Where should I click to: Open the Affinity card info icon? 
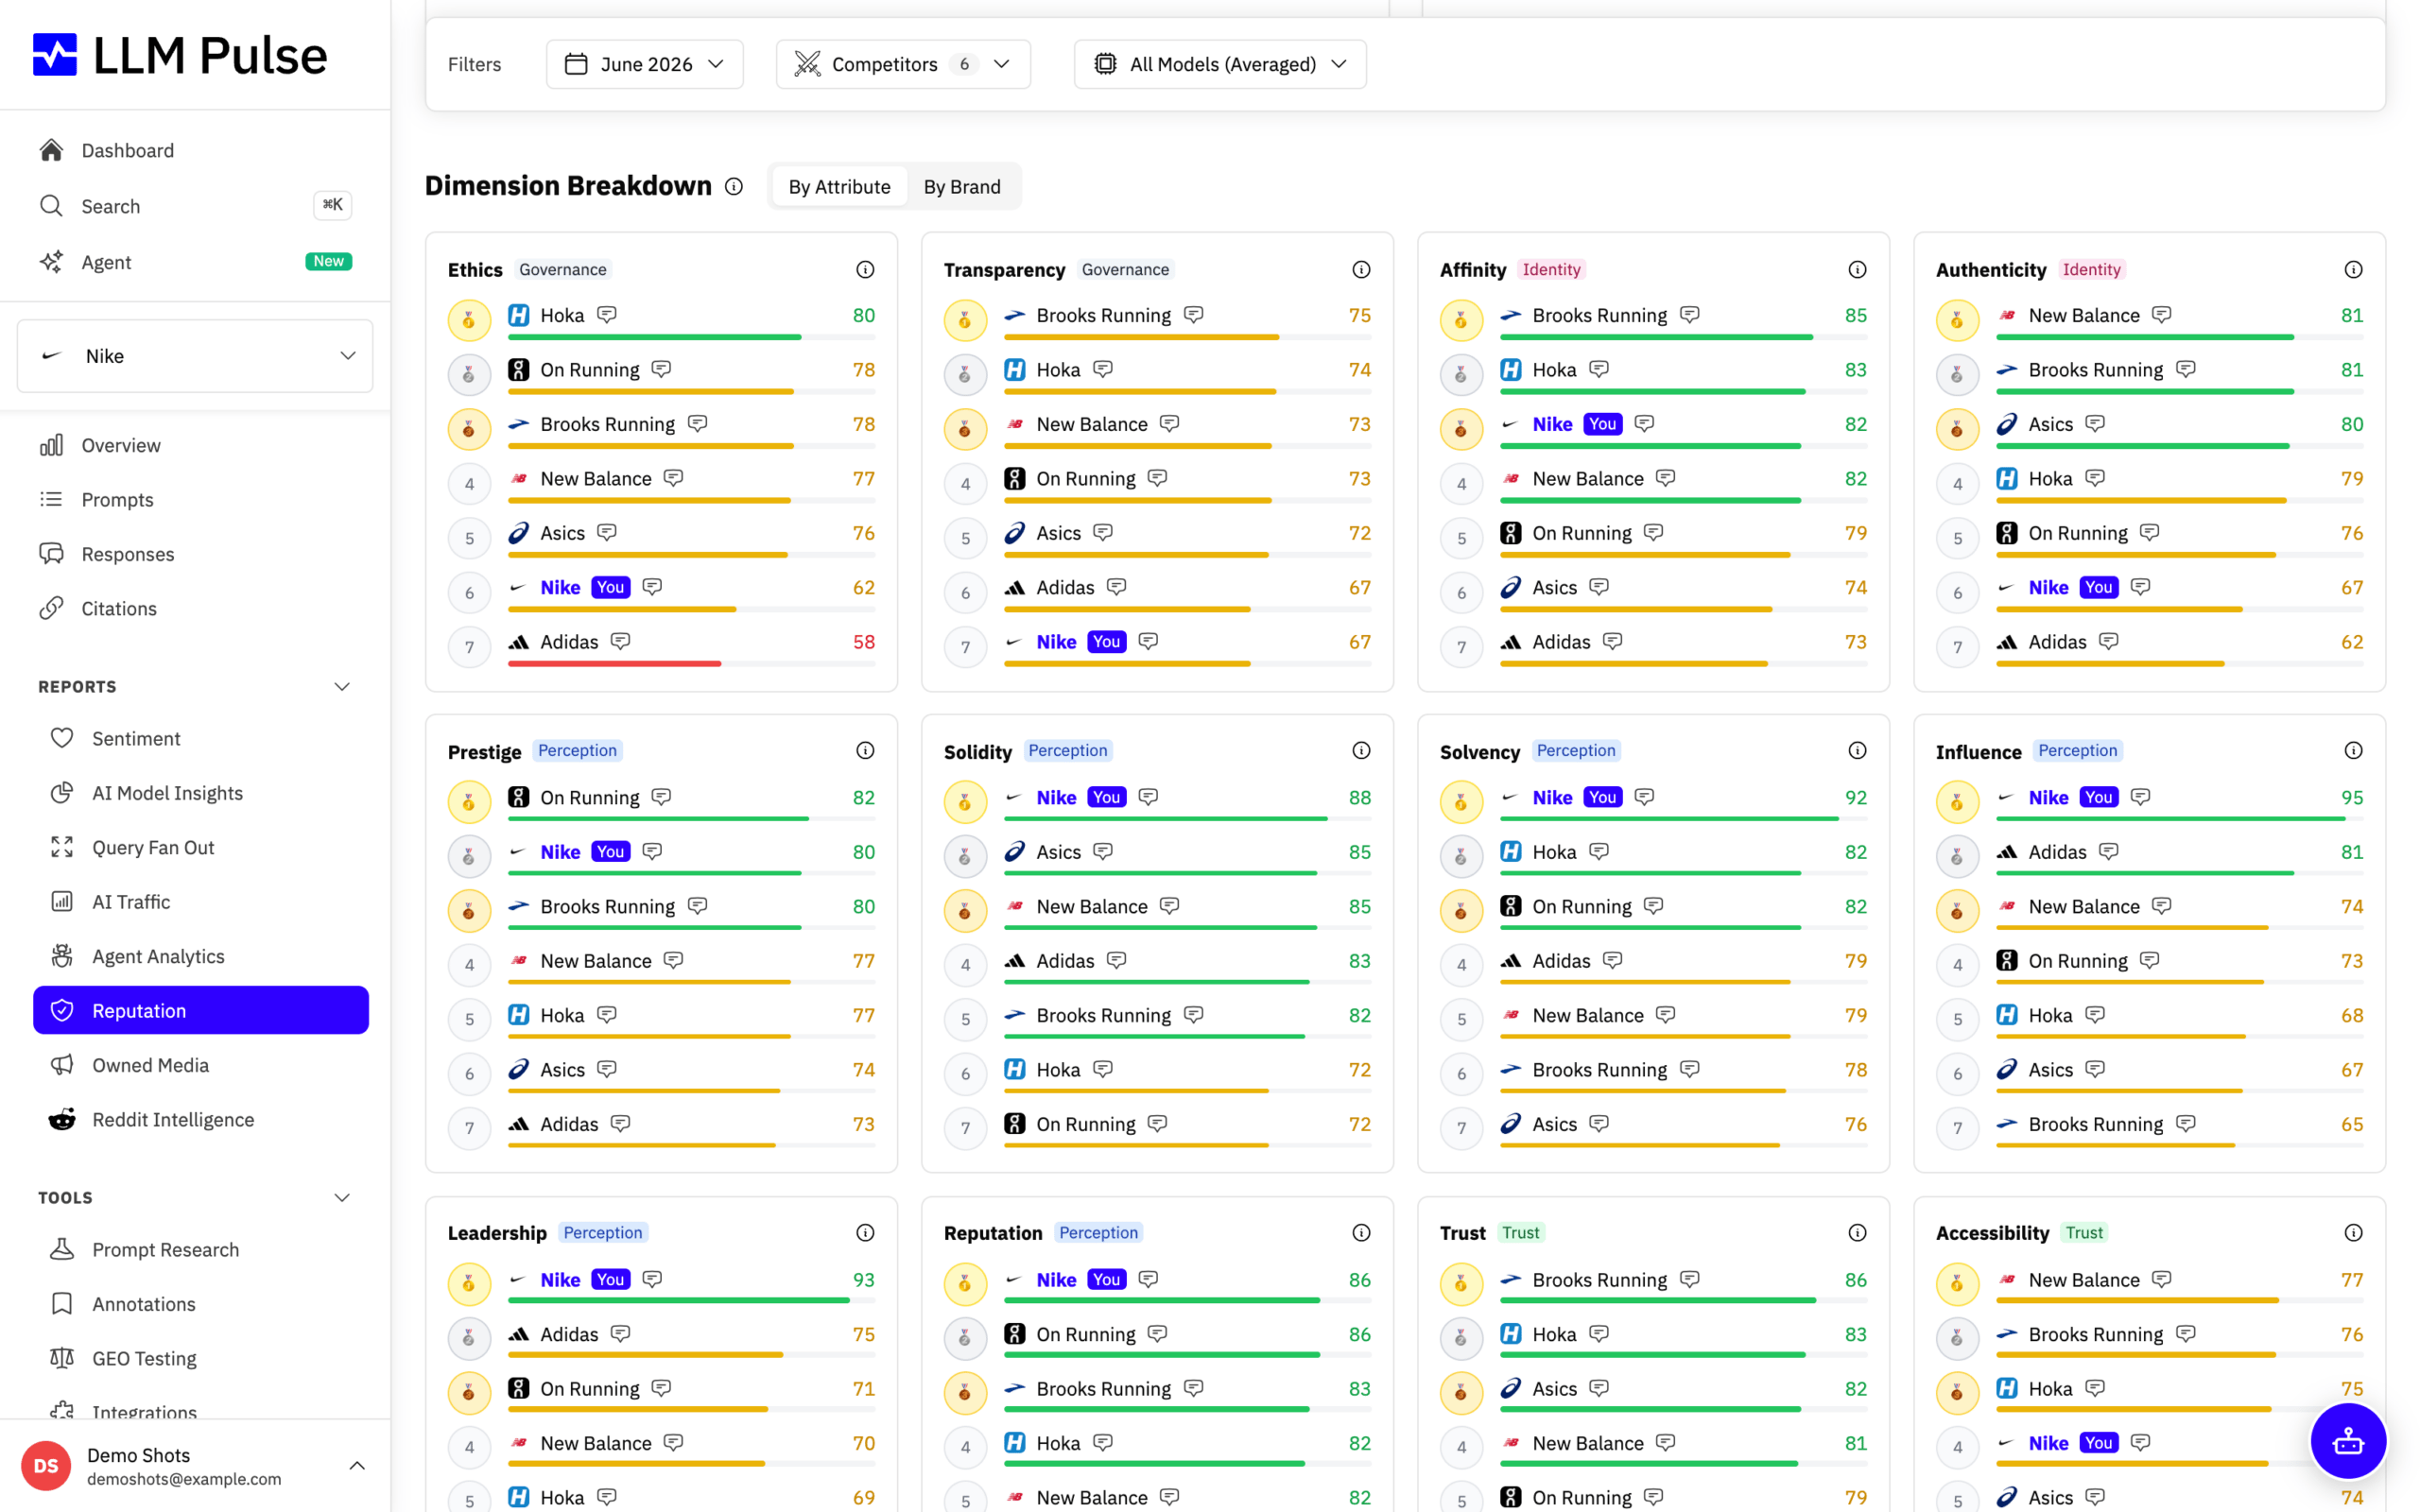click(1857, 270)
